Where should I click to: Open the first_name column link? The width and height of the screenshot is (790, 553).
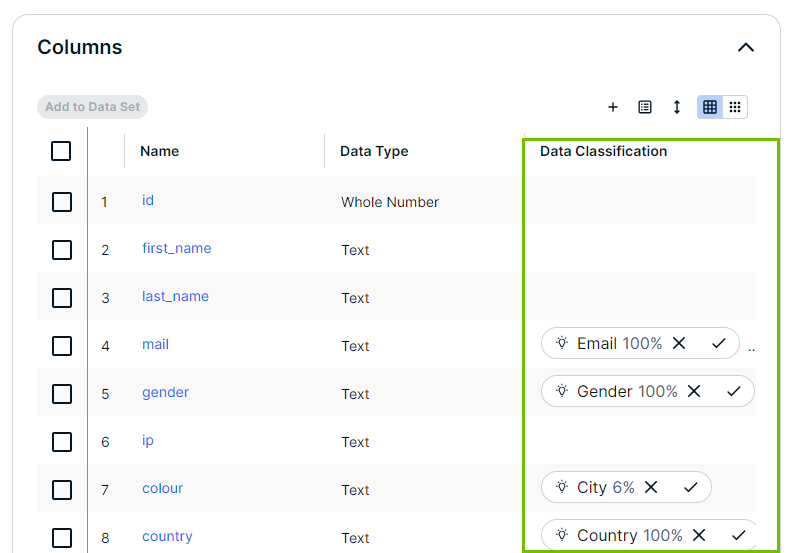point(176,248)
